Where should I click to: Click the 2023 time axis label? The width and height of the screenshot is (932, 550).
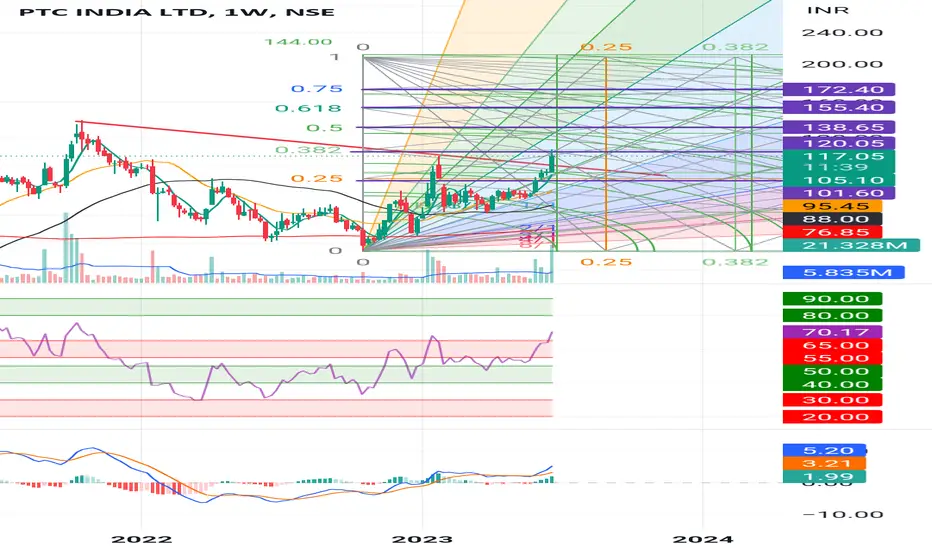(423, 539)
